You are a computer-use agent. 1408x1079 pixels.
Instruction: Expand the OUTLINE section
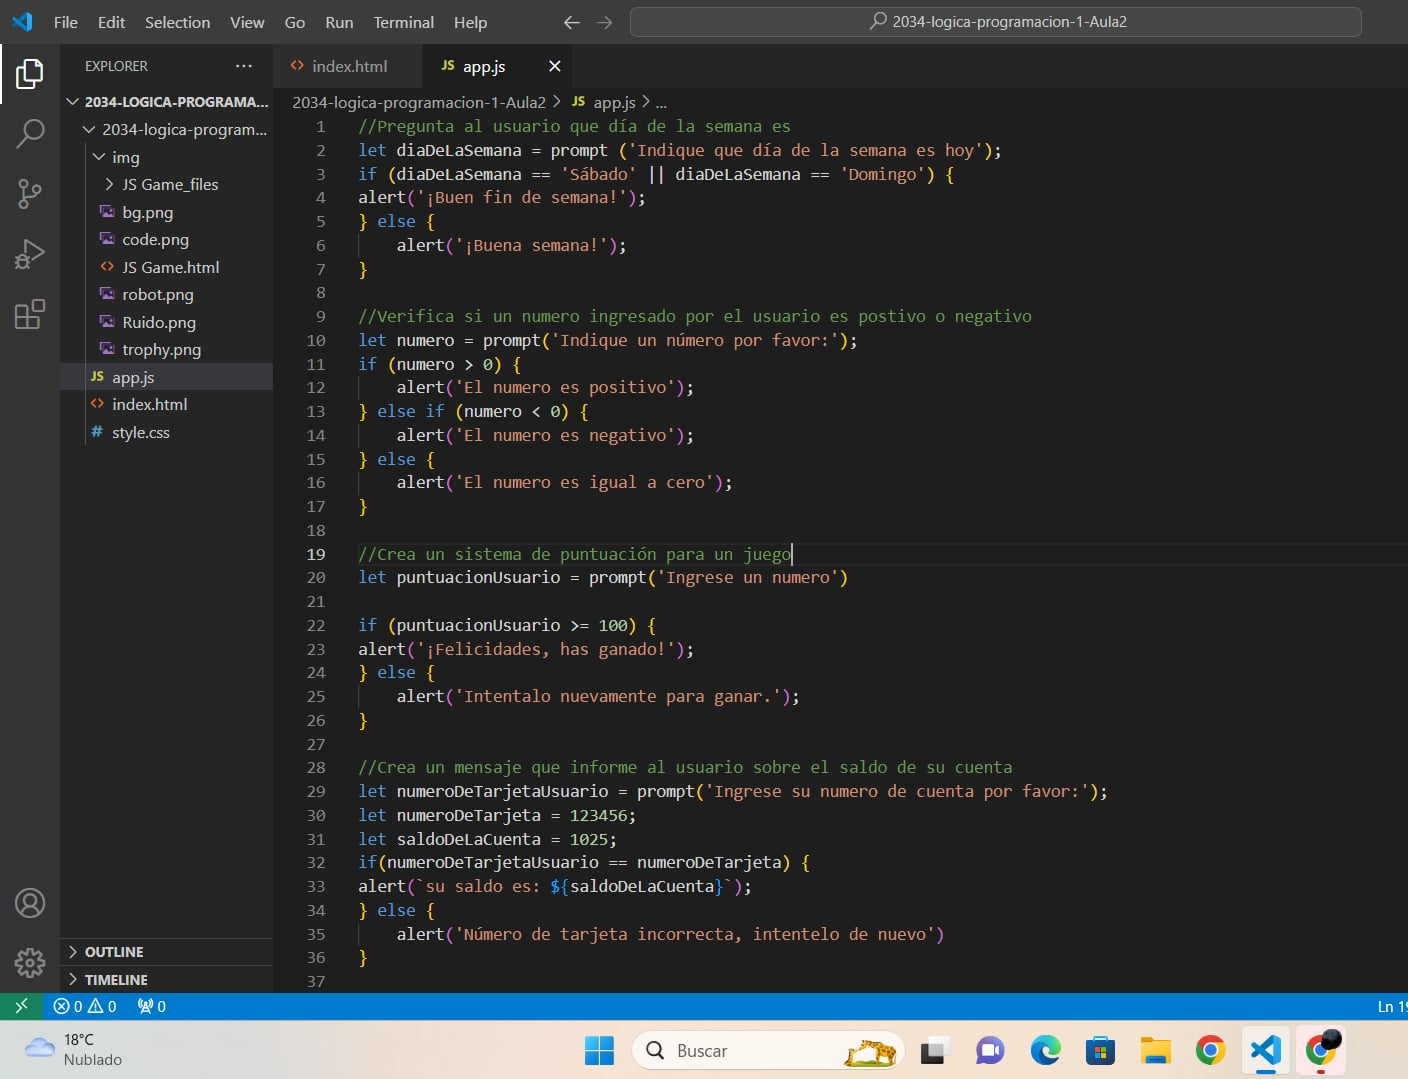pyautogui.click(x=166, y=952)
